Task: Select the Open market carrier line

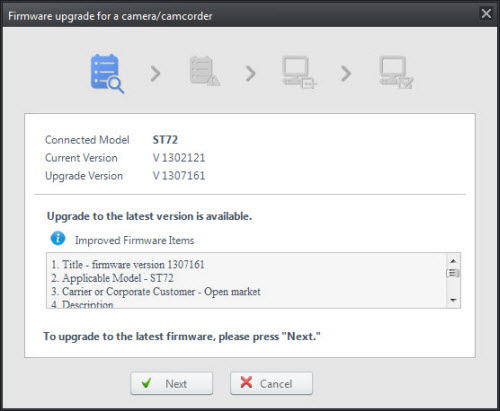Action: coord(156,291)
